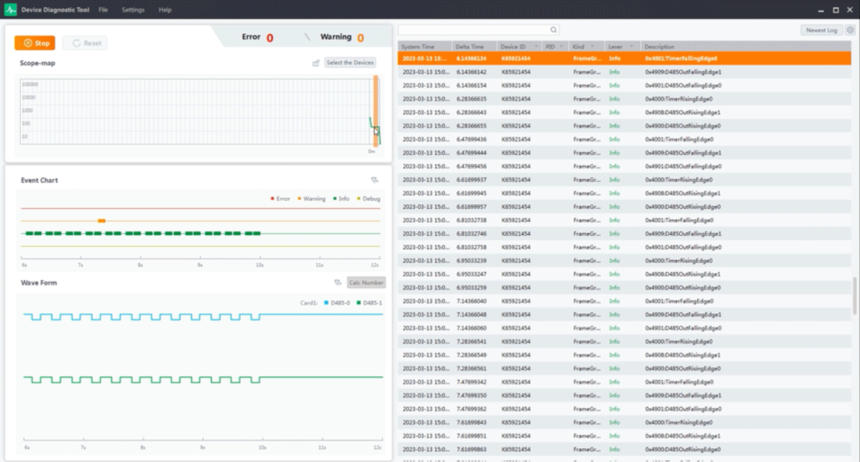The width and height of the screenshot is (860, 462).
Task: Open the log settings gear icon
Action: tap(850, 30)
